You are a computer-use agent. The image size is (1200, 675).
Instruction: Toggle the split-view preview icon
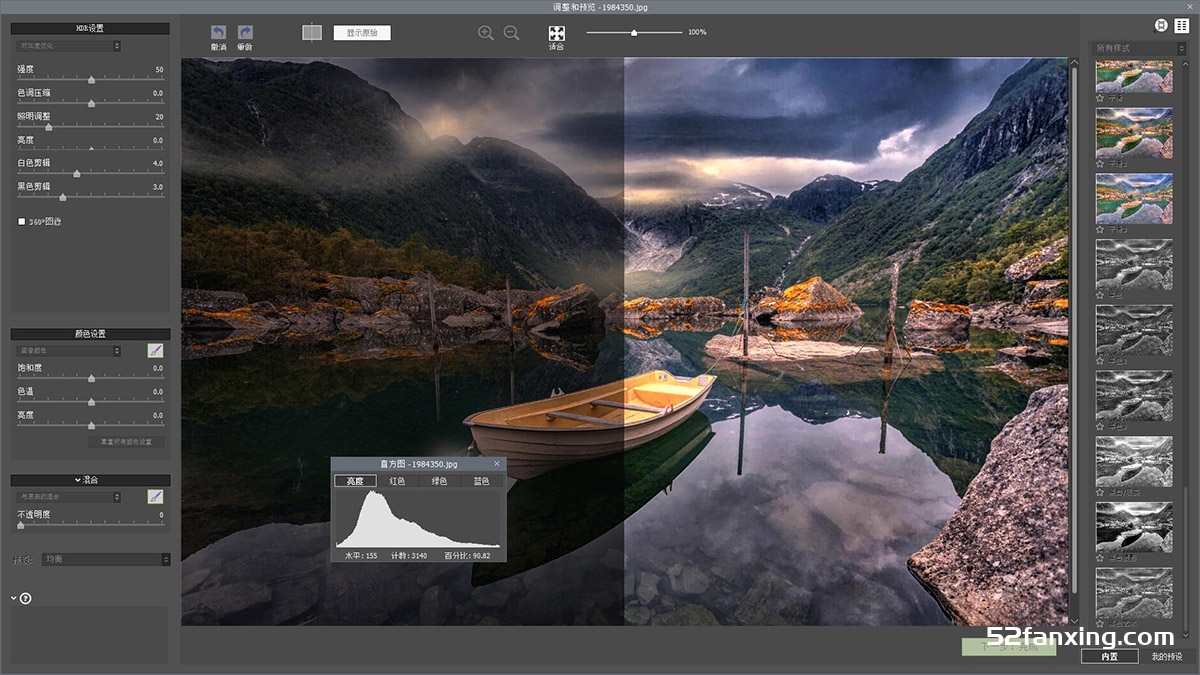tap(312, 32)
